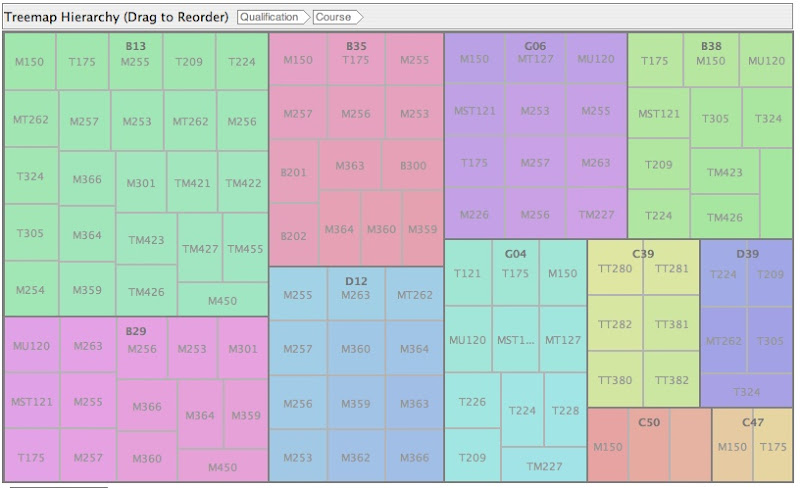Click the T228 cell in G04
Viewport: 800px width, 488px height.
(565, 410)
